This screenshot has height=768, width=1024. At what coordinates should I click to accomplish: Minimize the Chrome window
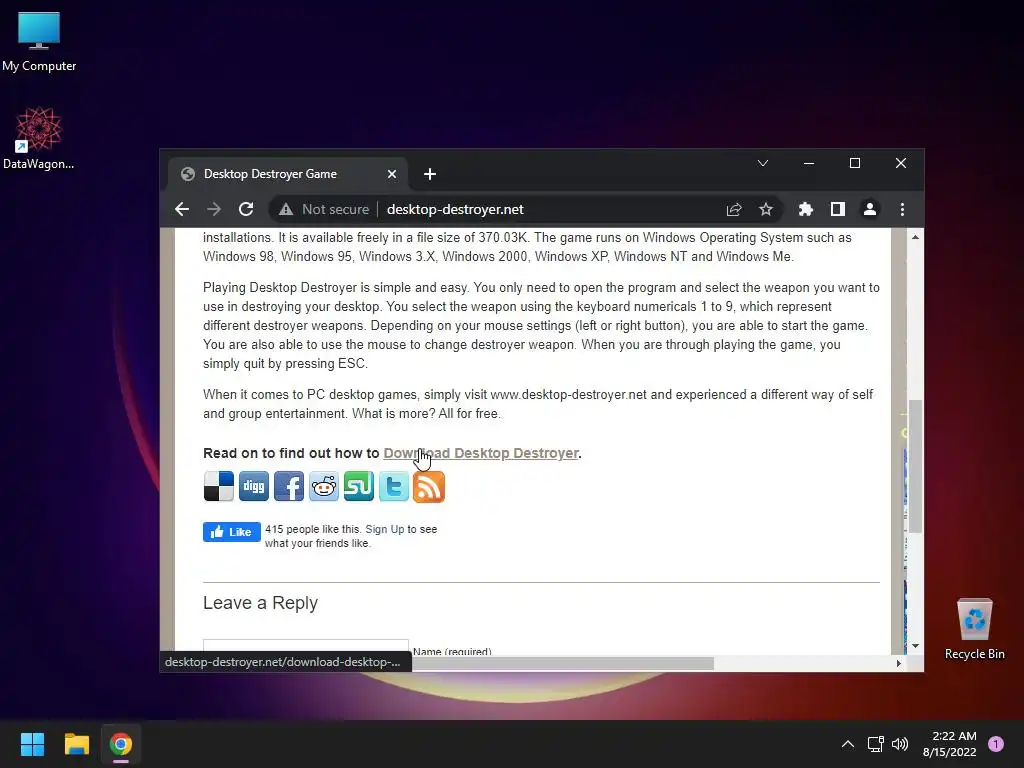[x=809, y=163]
